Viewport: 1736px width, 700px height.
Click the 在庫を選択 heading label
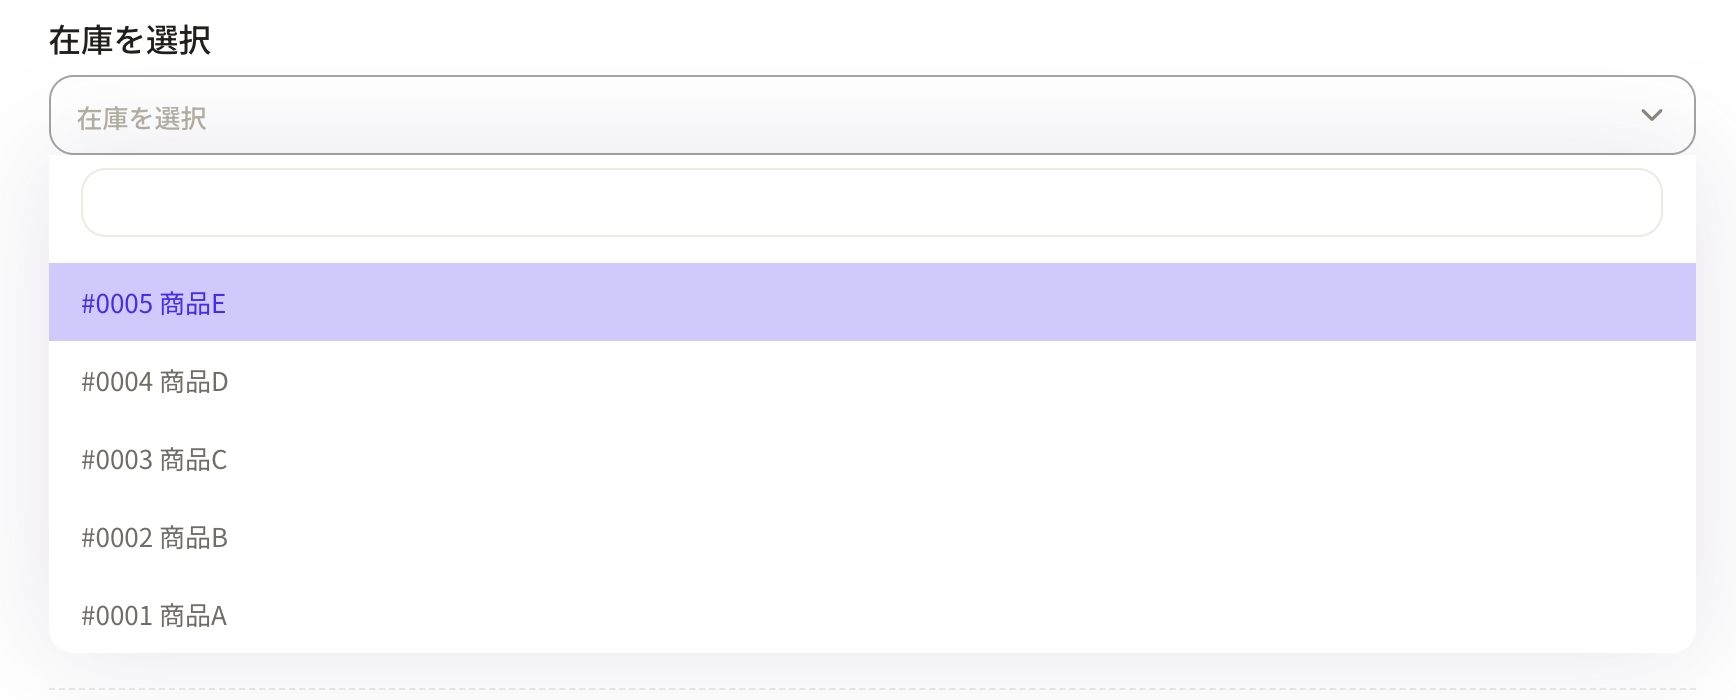pyautogui.click(x=130, y=41)
